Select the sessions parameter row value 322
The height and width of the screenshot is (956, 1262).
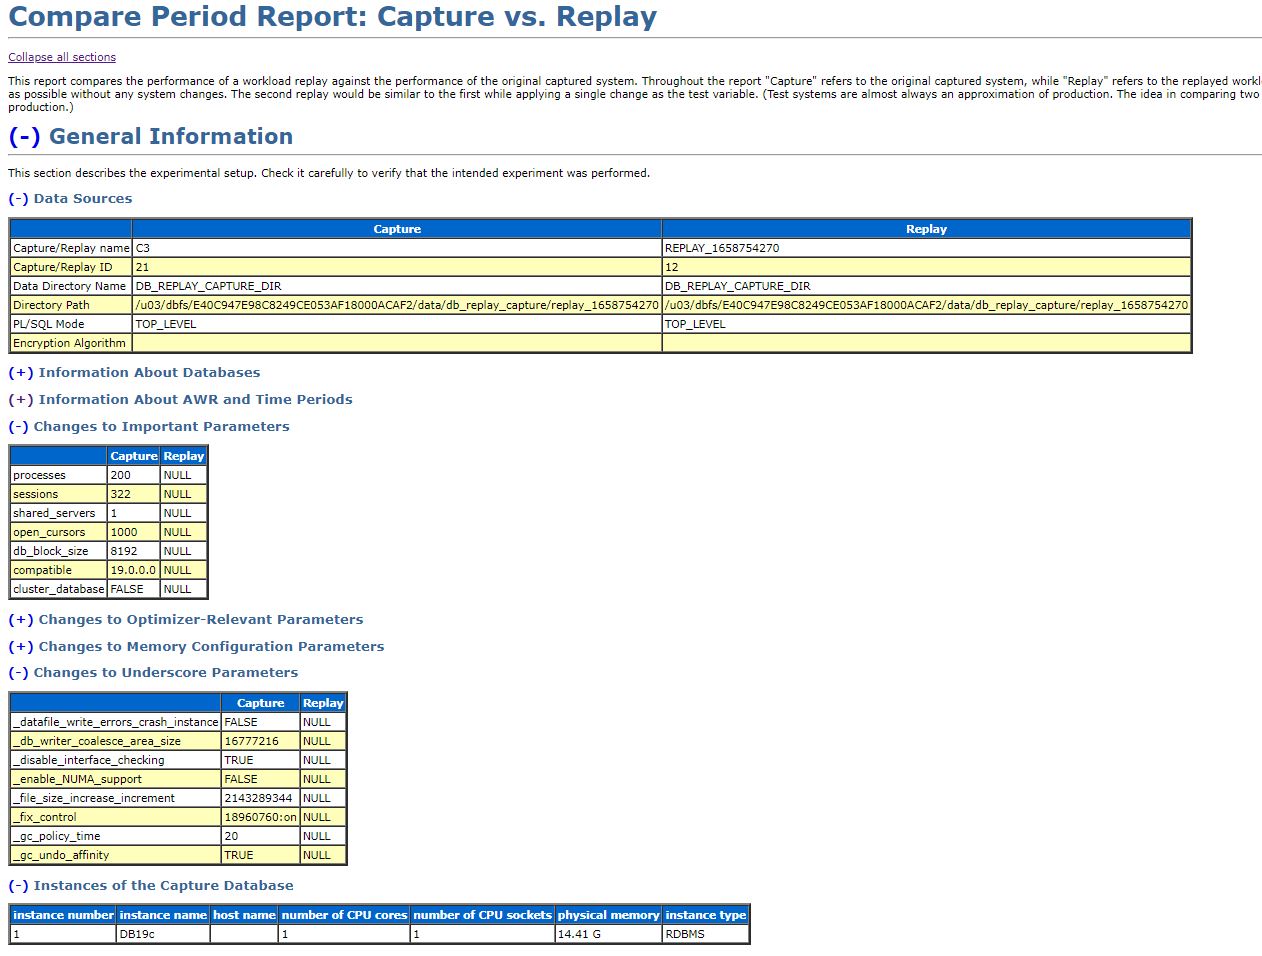pos(134,493)
